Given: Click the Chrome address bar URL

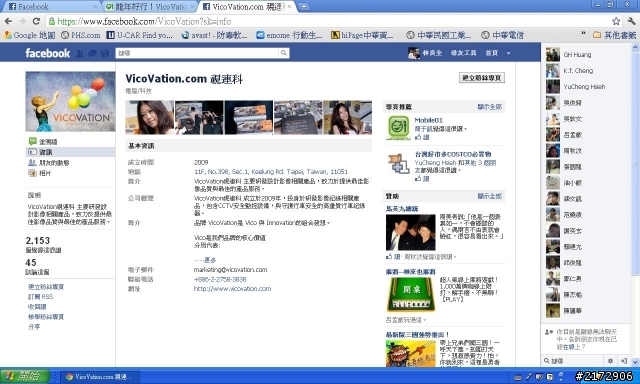Looking at the screenshot, I should [x=144, y=21].
